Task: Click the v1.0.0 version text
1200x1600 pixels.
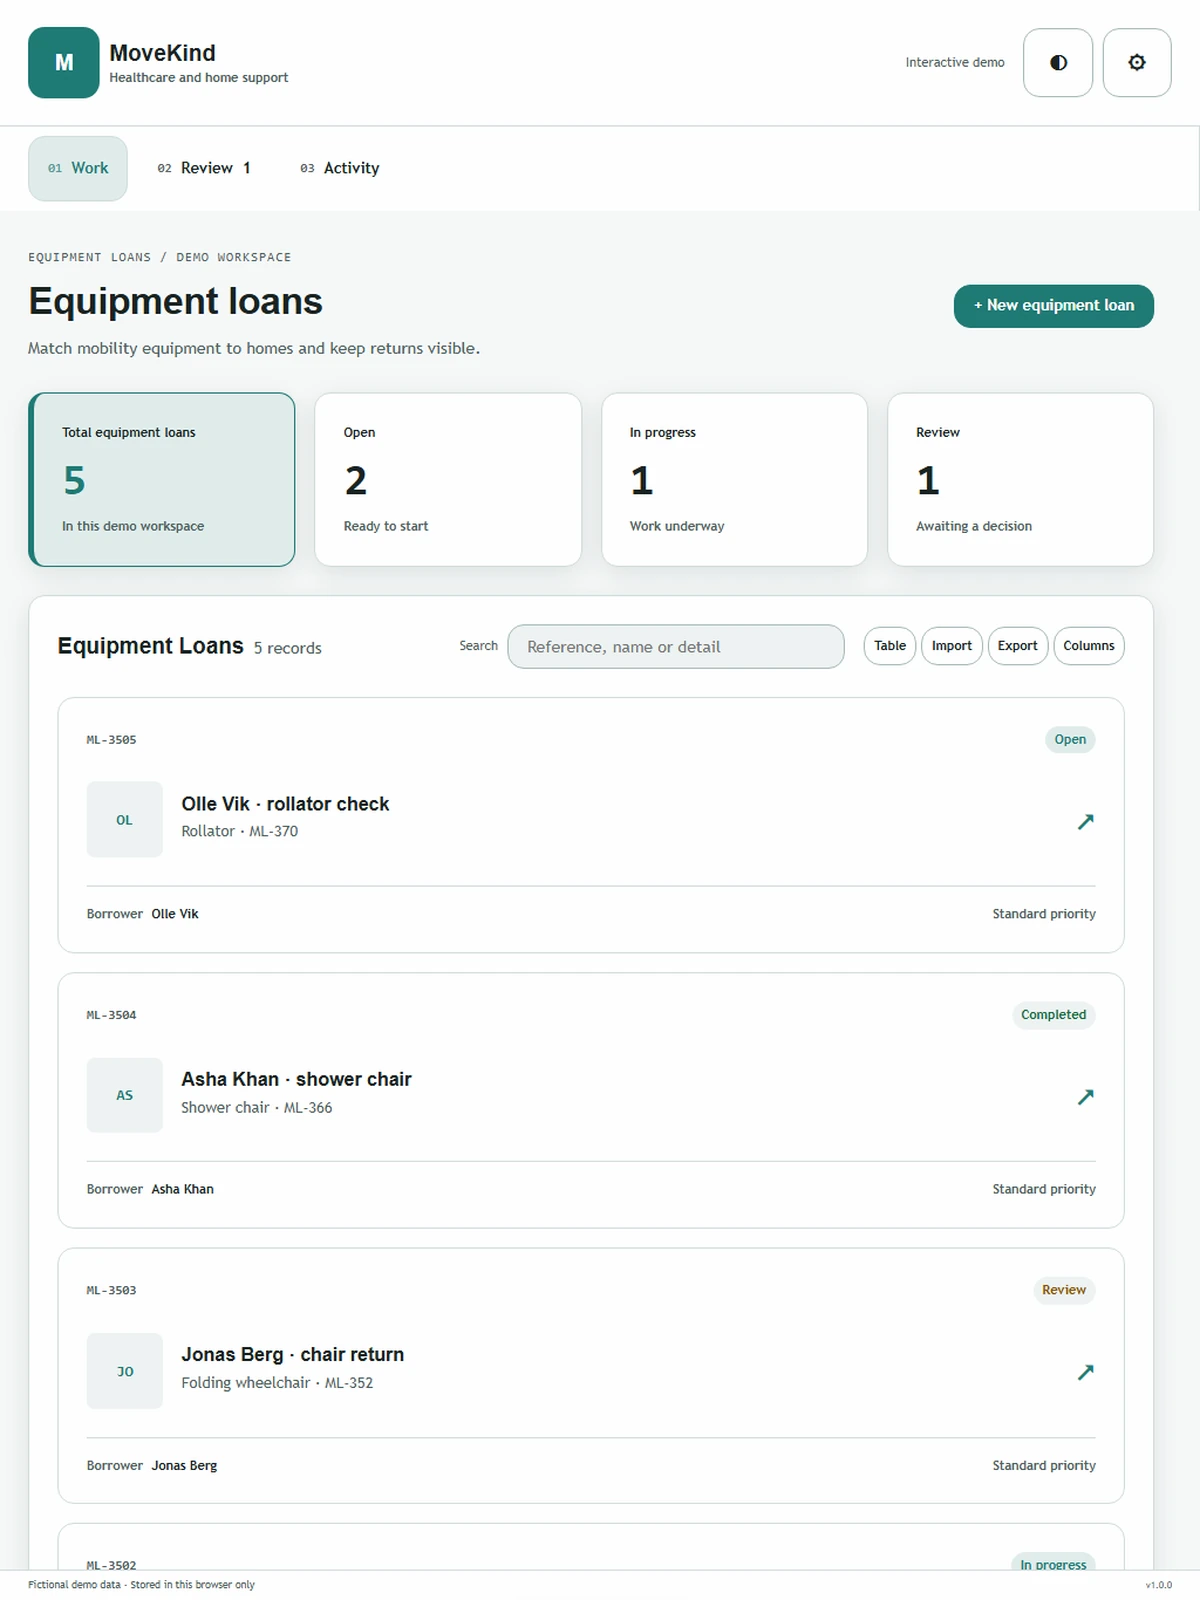Action: 1159,1585
